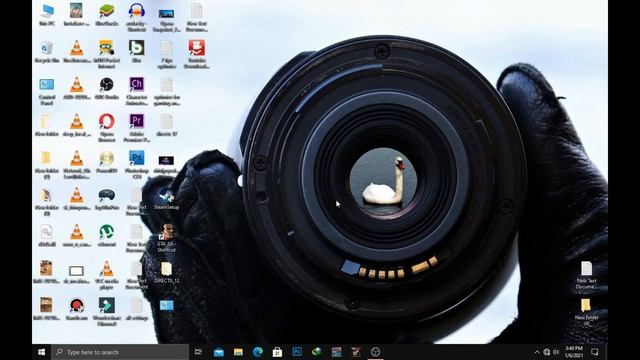
Task: Open the last taskbar app with circle icon
Action: tap(375, 352)
